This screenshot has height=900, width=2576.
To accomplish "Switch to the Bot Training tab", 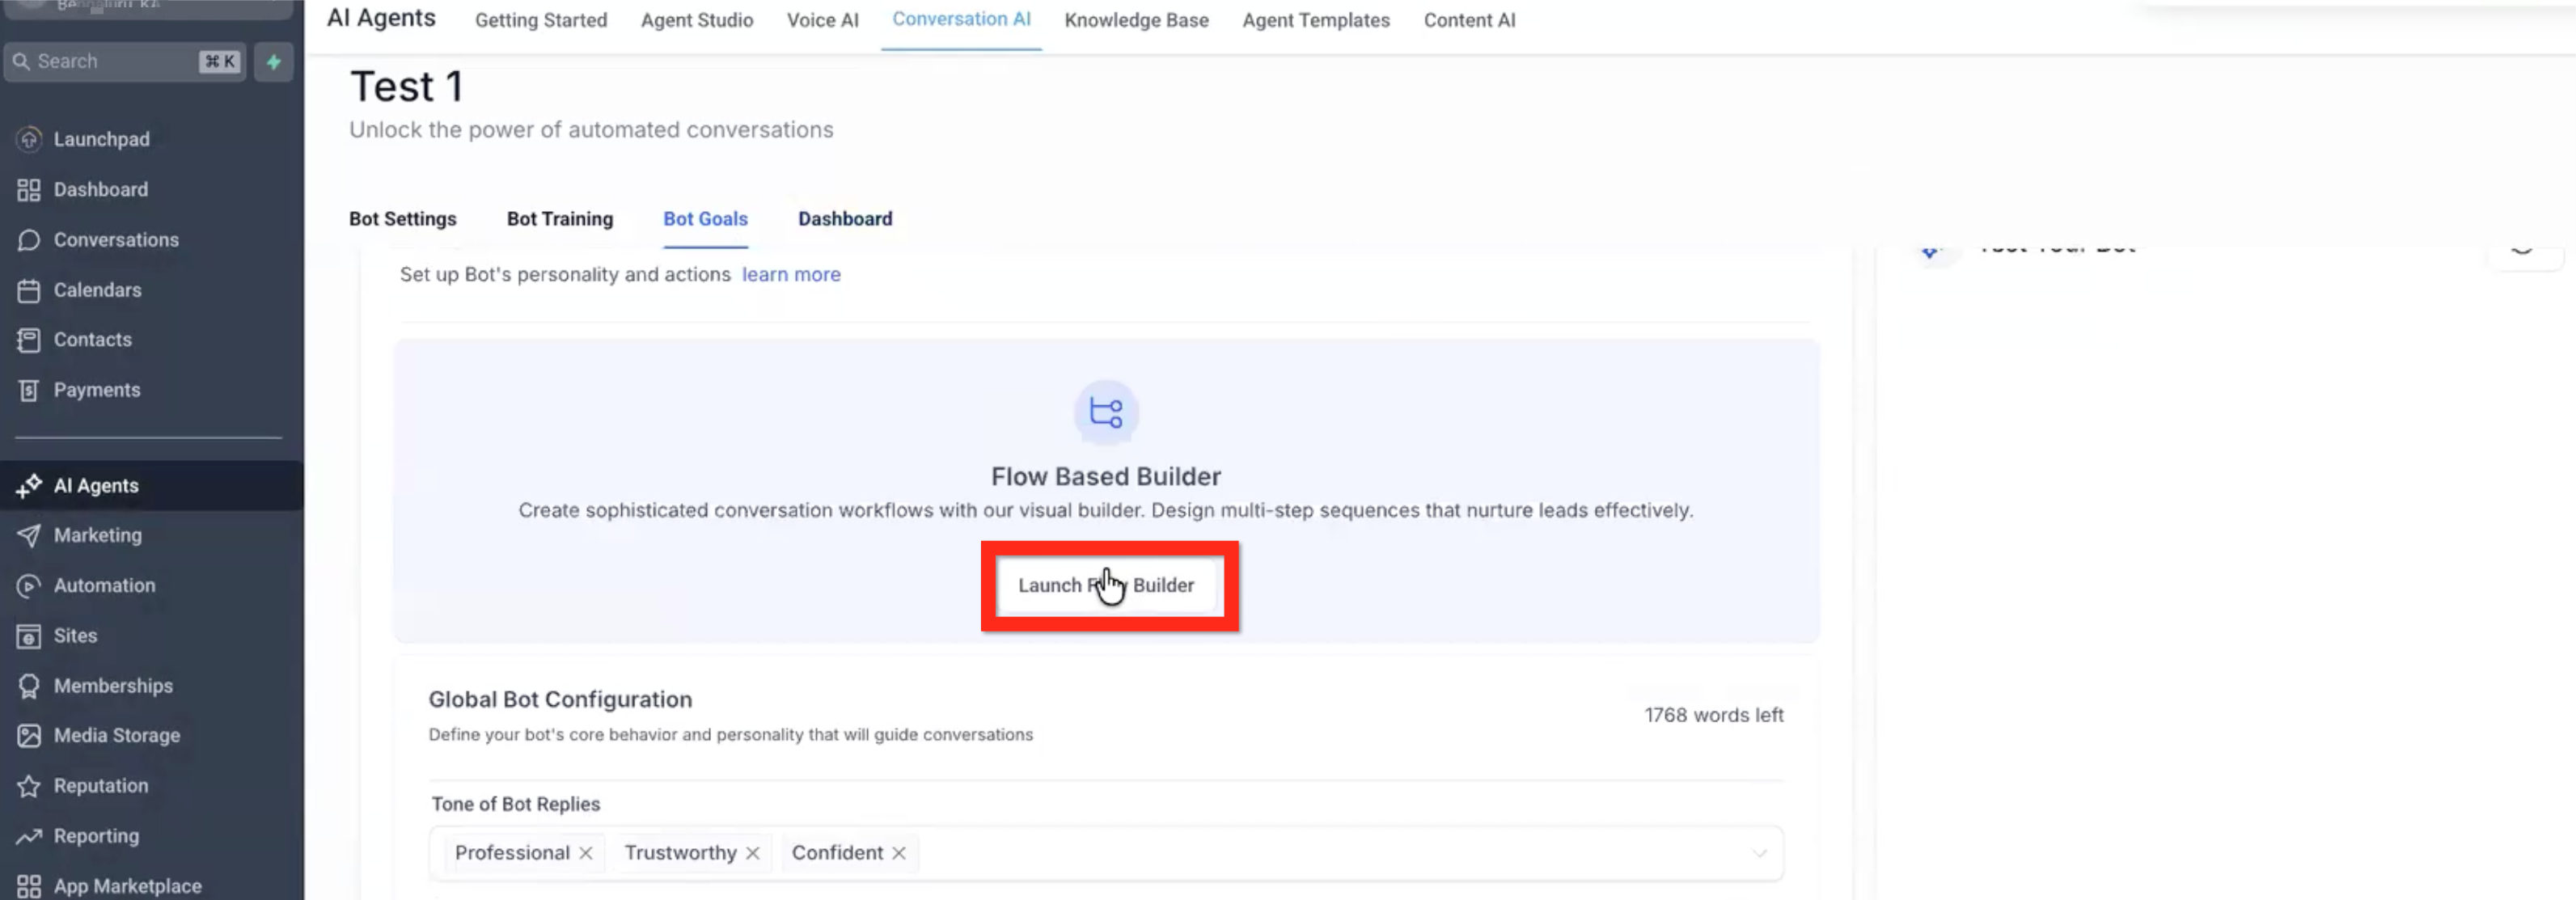I will point(559,219).
